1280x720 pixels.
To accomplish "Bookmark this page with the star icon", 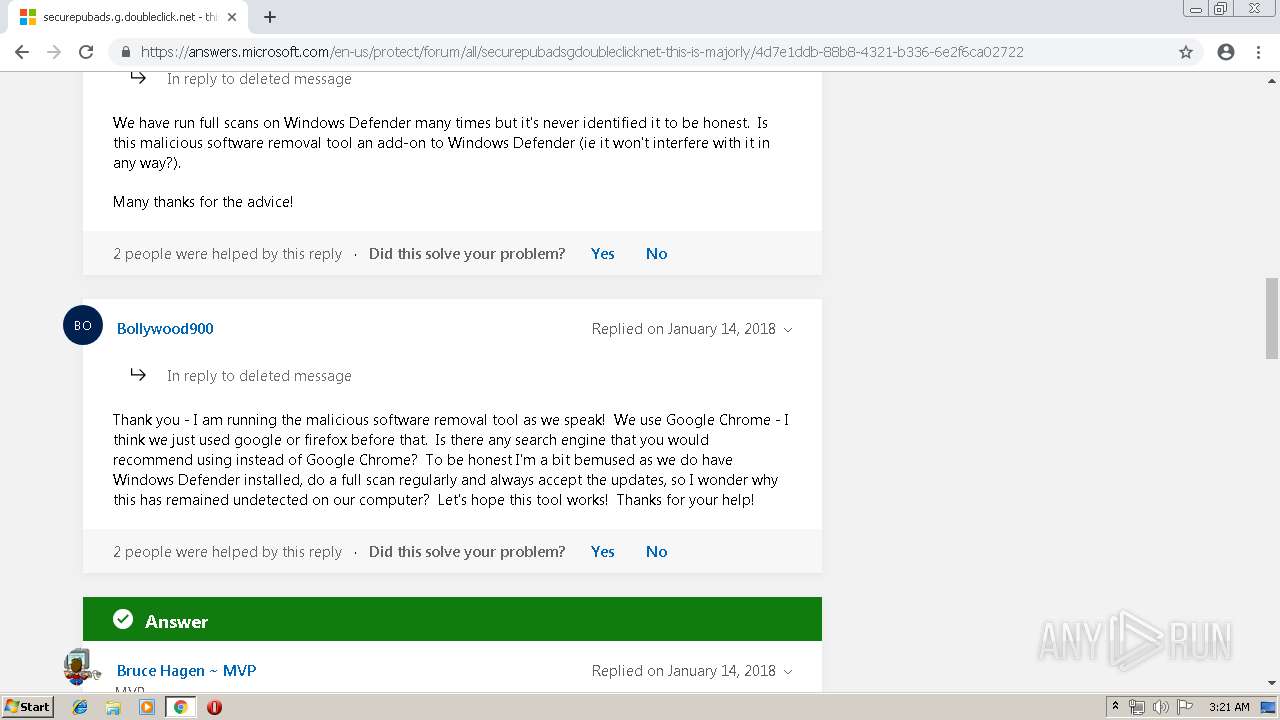I will pyautogui.click(x=1186, y=52).
